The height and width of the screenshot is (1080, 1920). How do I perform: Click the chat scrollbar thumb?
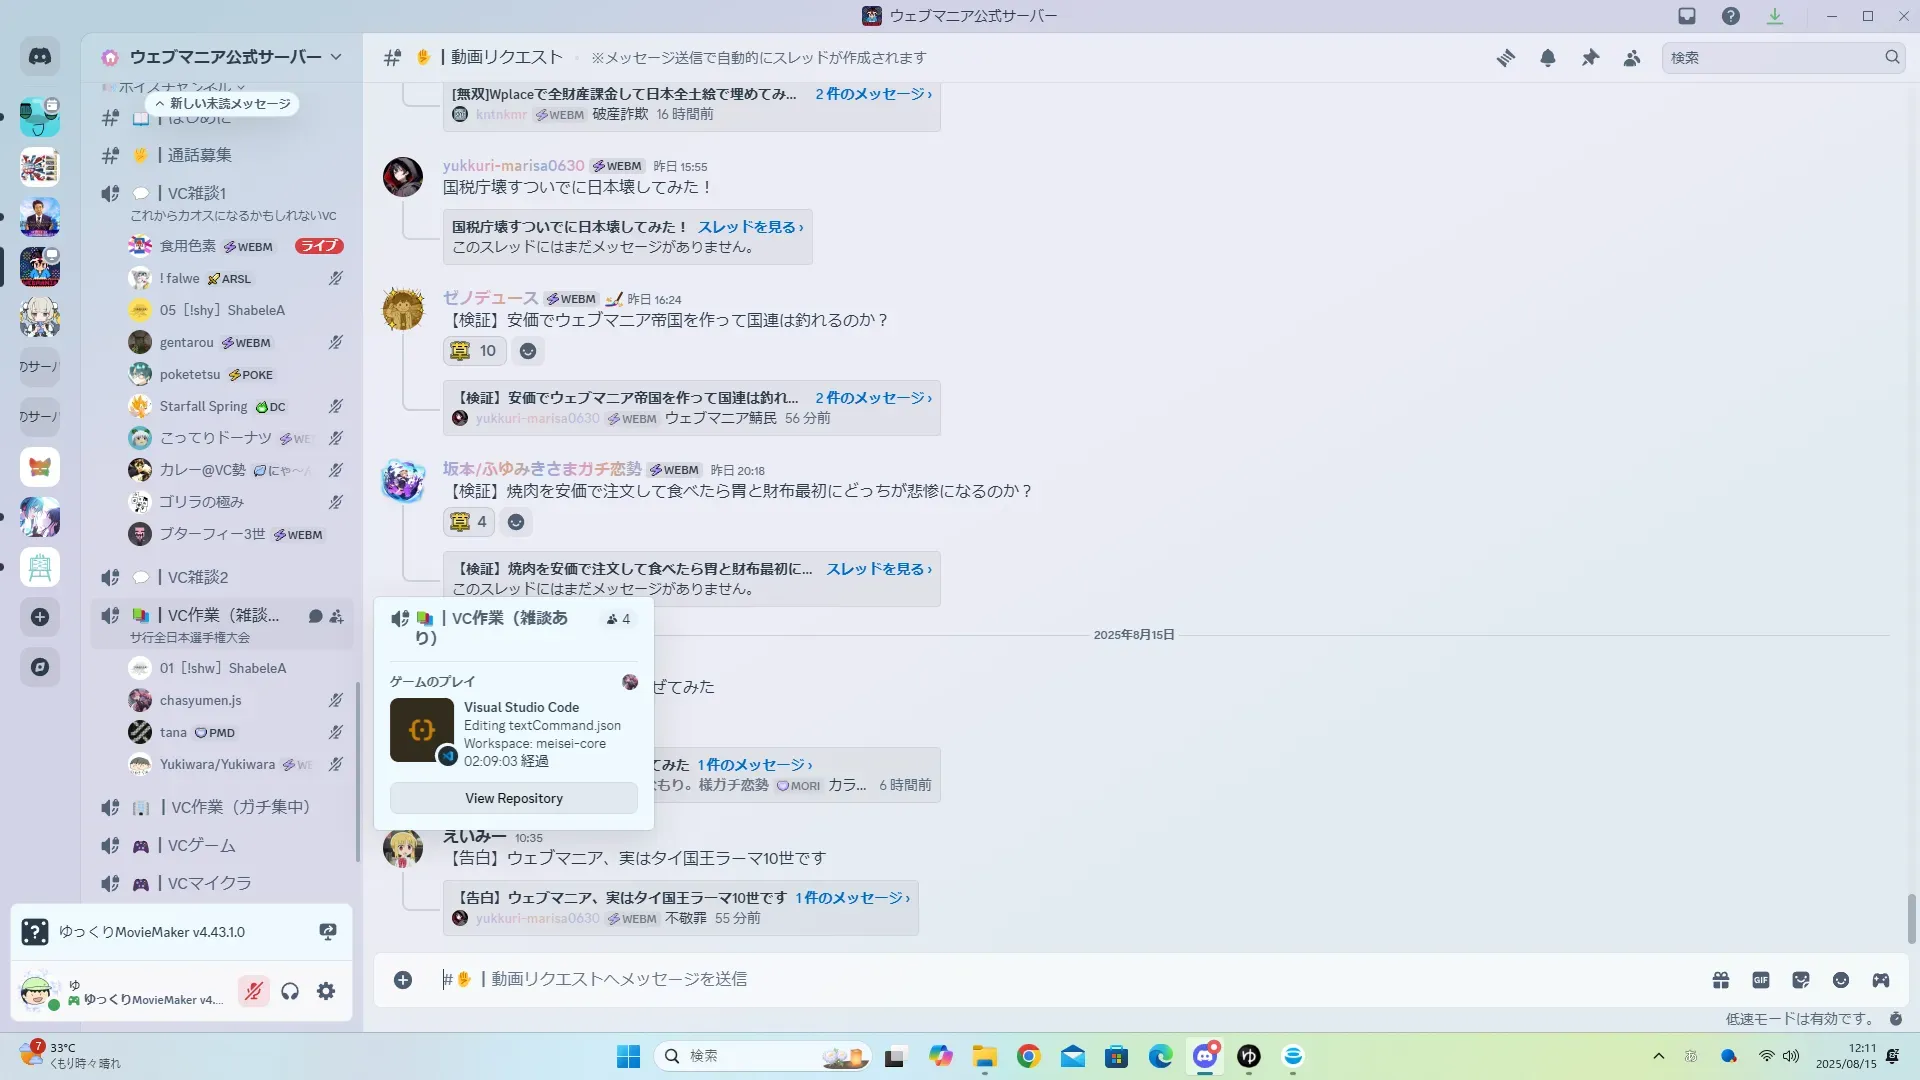click(1912, 918)
